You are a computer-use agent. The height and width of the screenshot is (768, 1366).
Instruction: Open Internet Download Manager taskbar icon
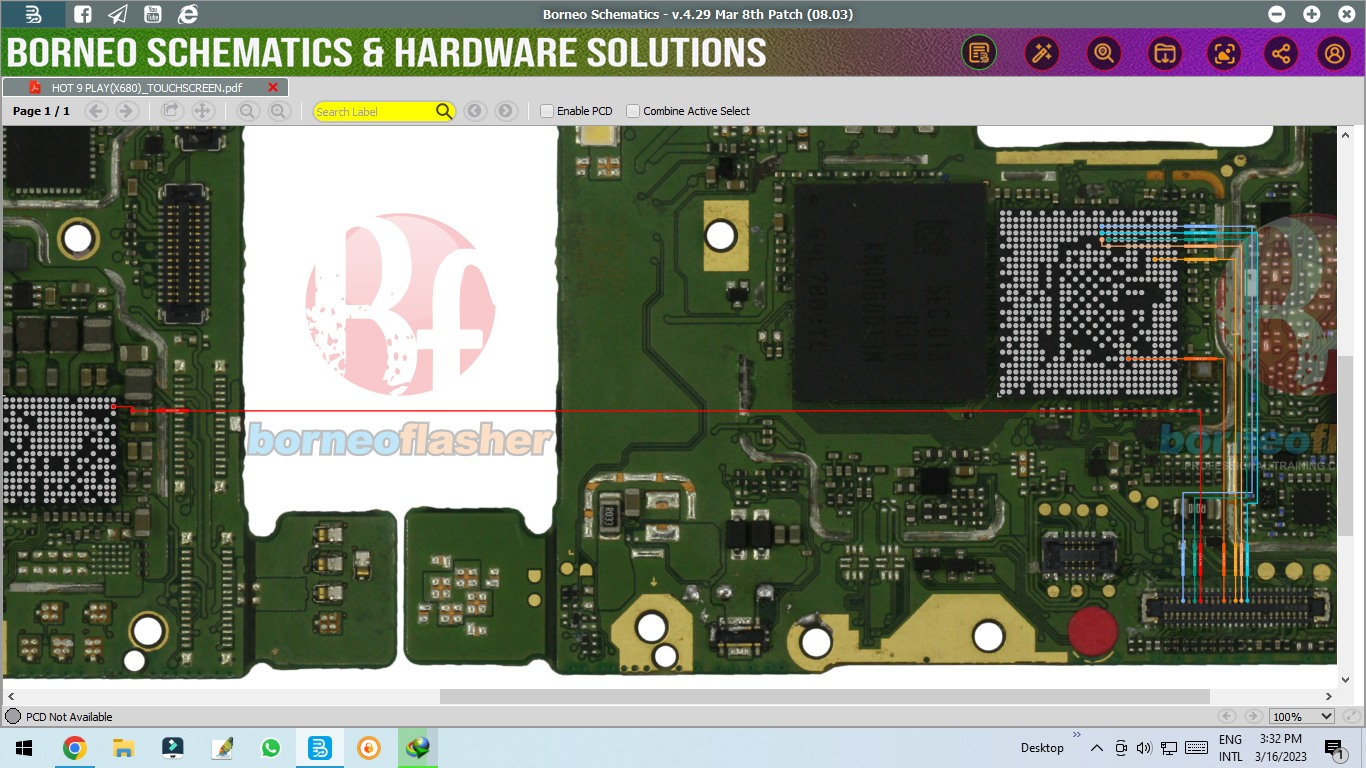(x=418, y=748)
